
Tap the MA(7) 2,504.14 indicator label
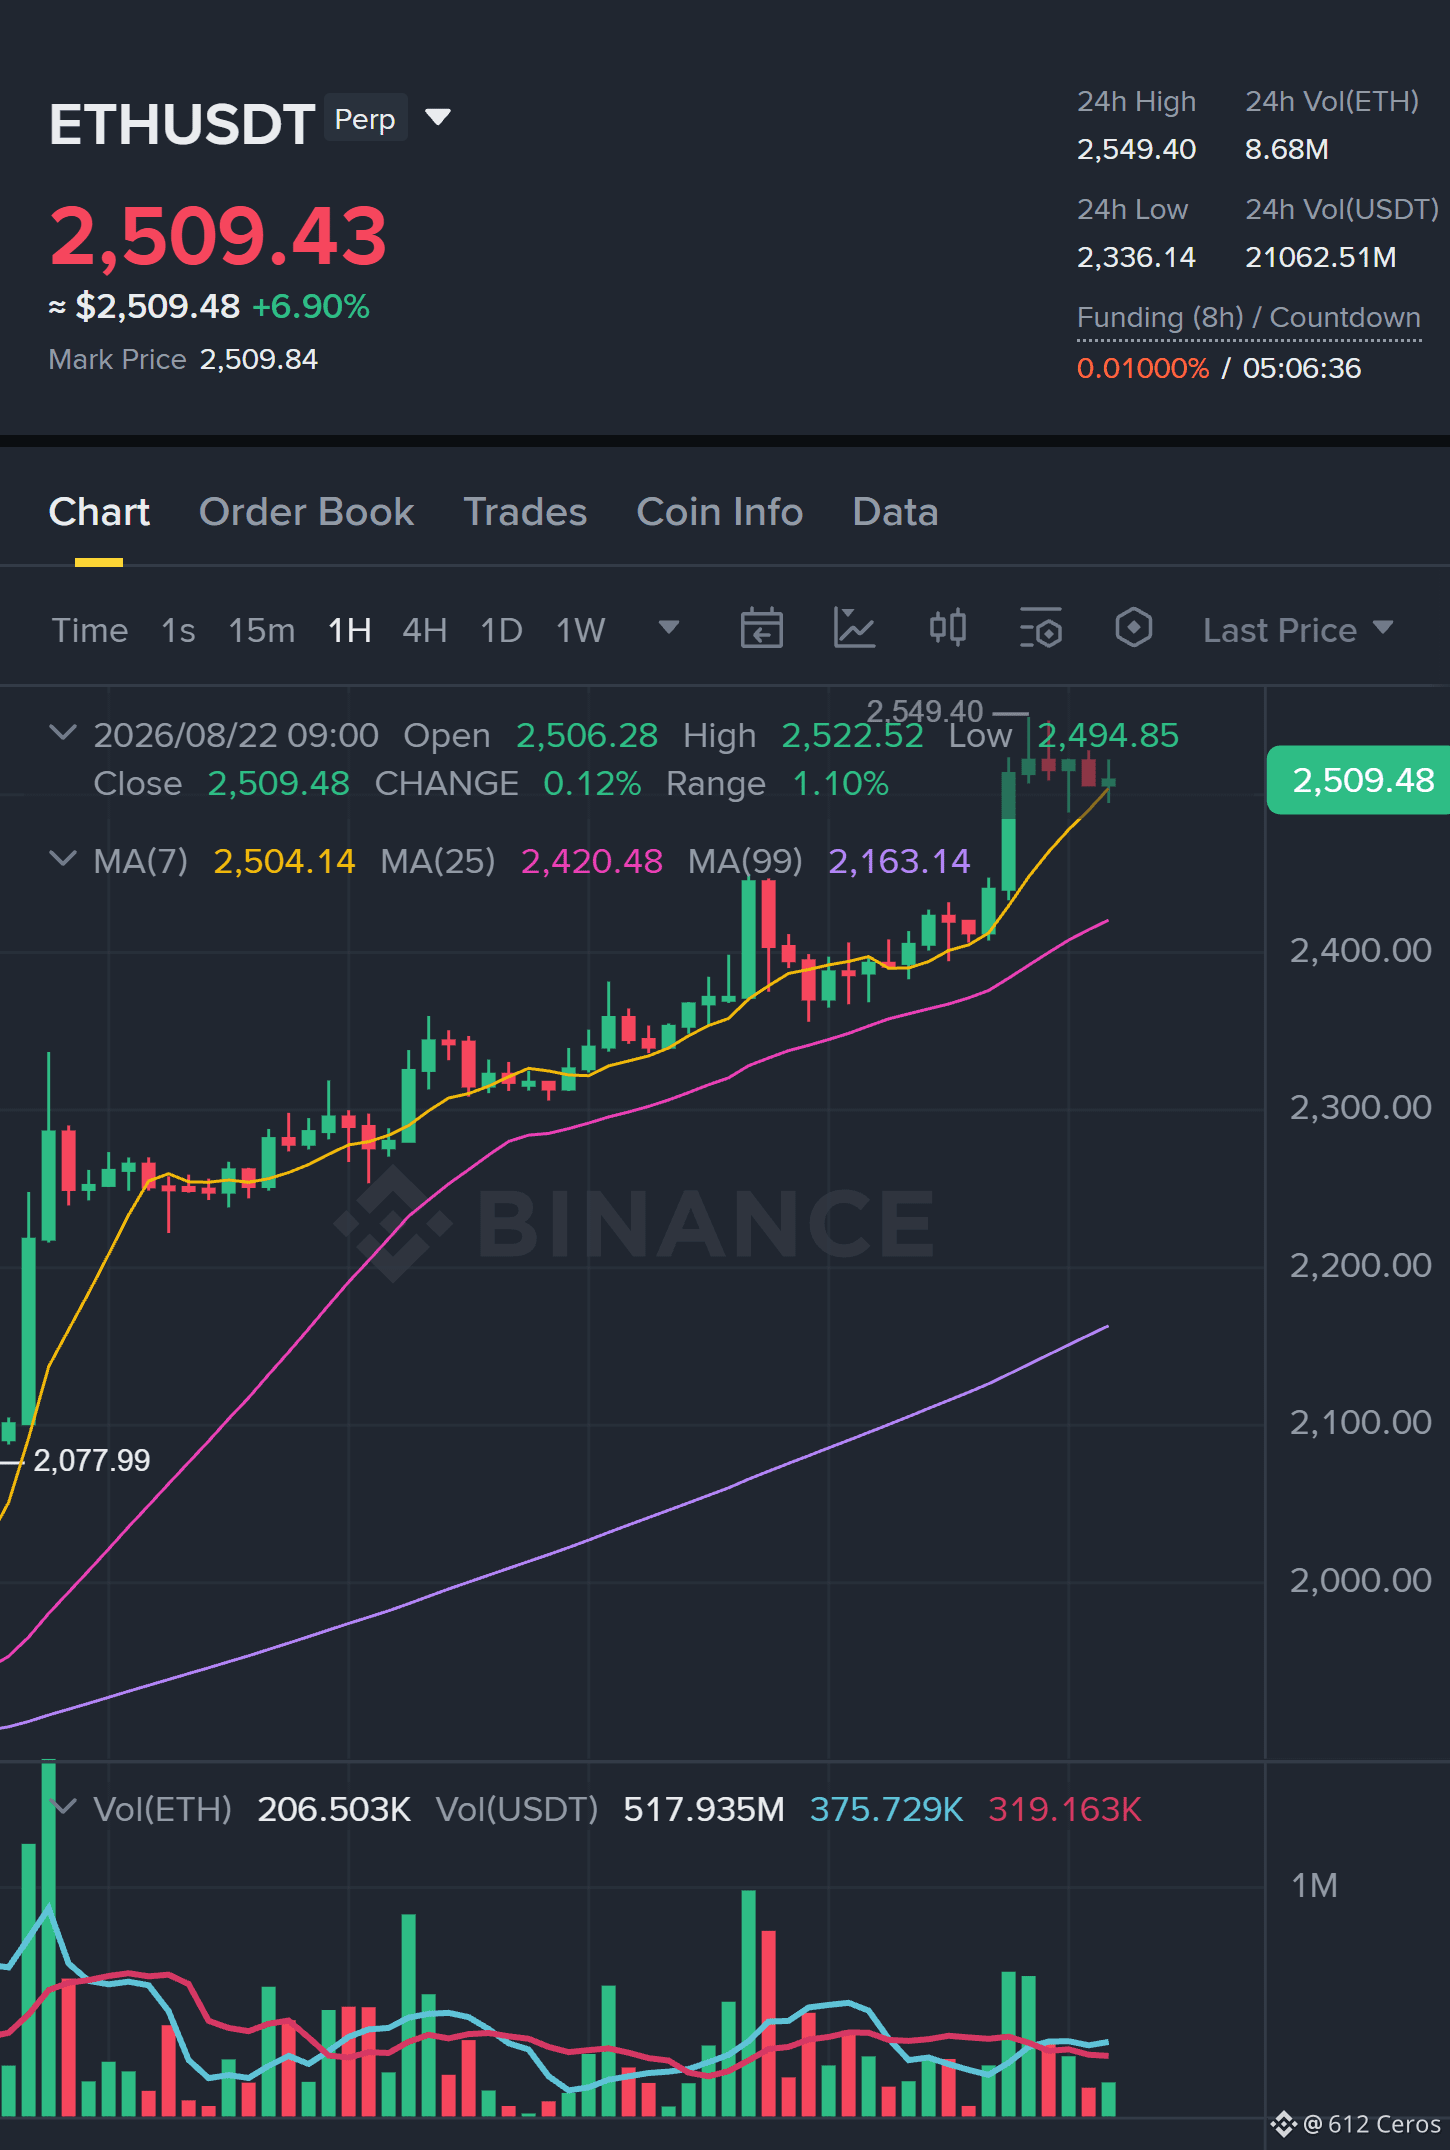224,861
